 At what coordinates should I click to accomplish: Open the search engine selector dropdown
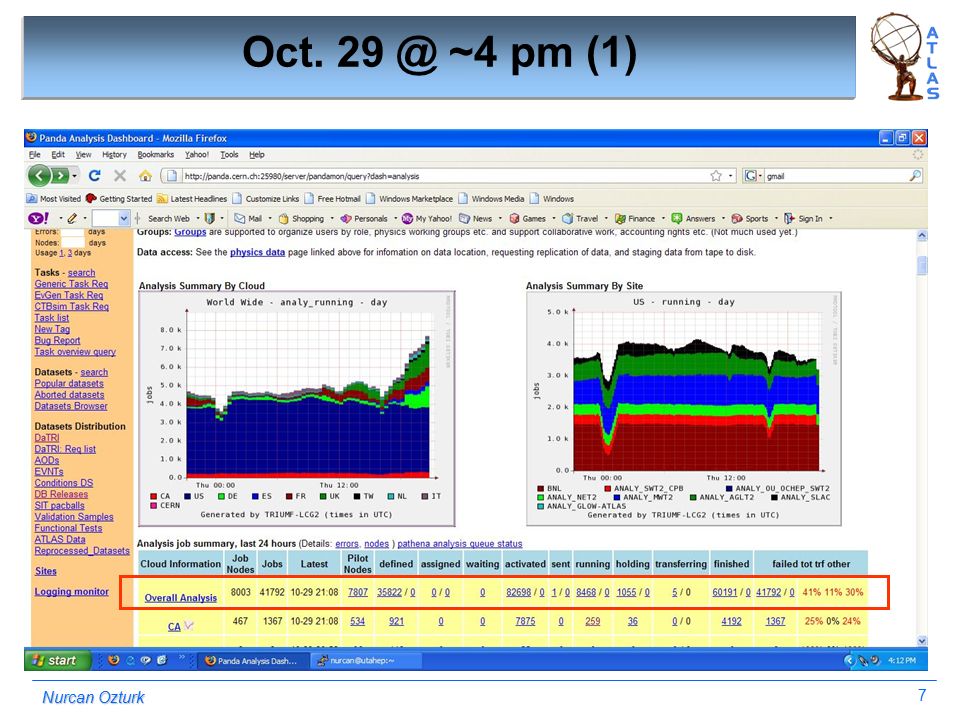pos(760,176)
